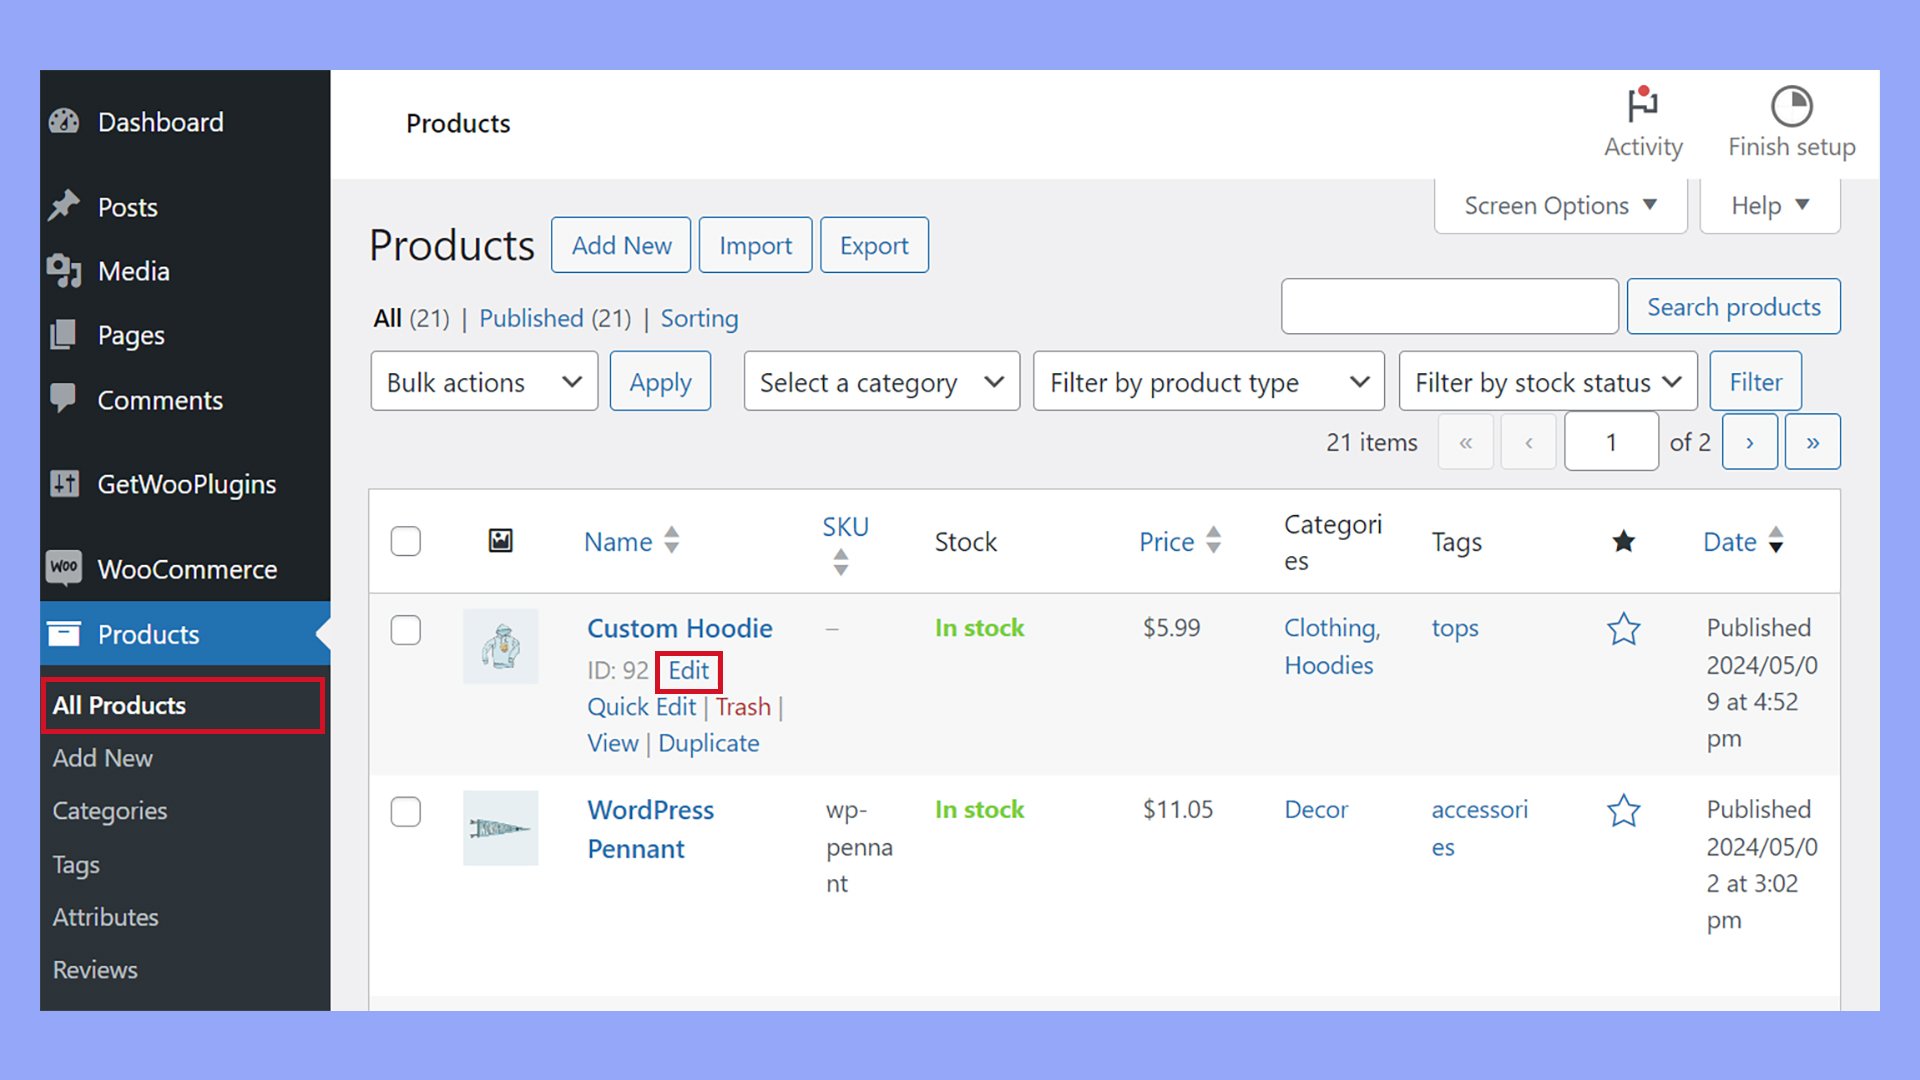Star the WordPress Pennant product

click(1623, 811)
